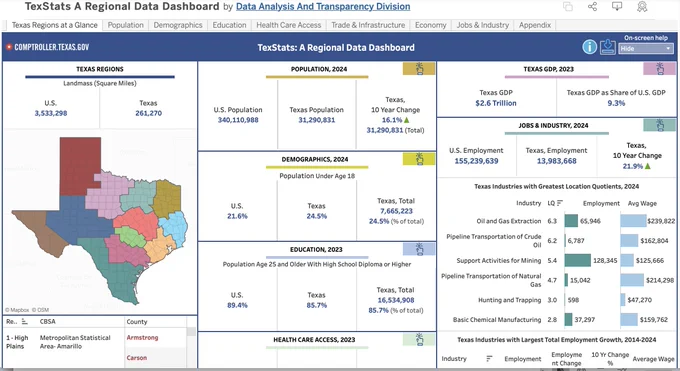Click sort icon beside Re.. column header
This screenshot has height=371, width=680.
[25, 322]
